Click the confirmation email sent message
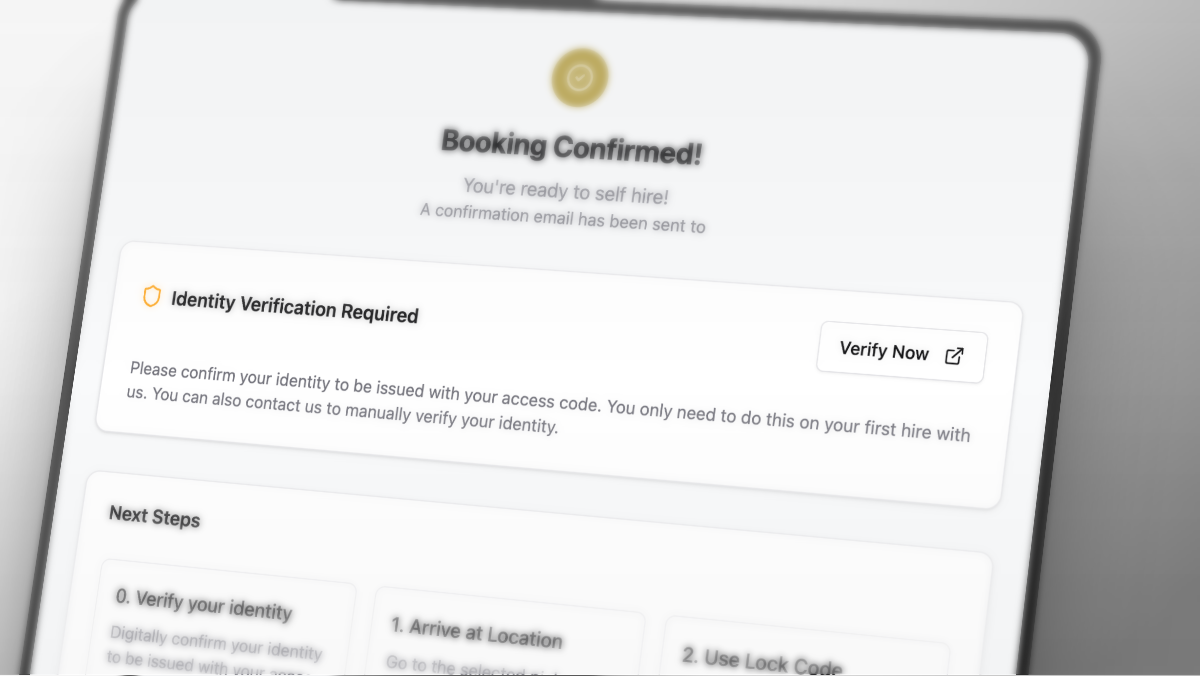The height and width of the screenshot is (676, 1200). [562, 218]
